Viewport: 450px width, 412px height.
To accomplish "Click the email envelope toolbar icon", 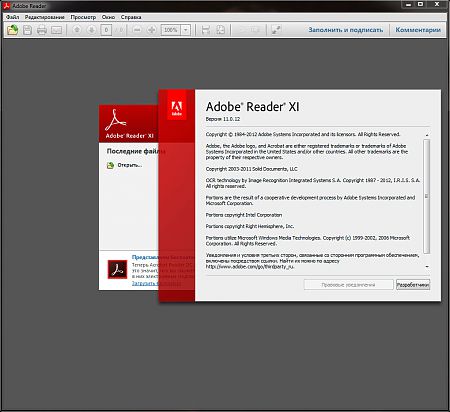I will (x=56, y=30).
